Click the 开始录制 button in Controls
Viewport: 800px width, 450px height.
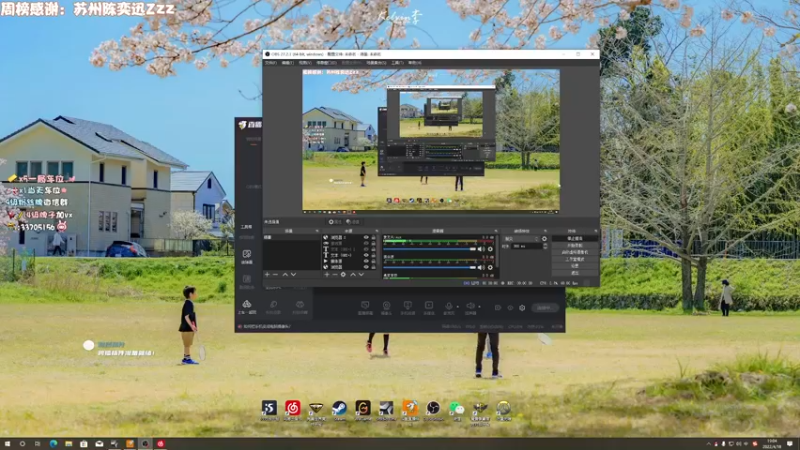[x=574, y=245]
